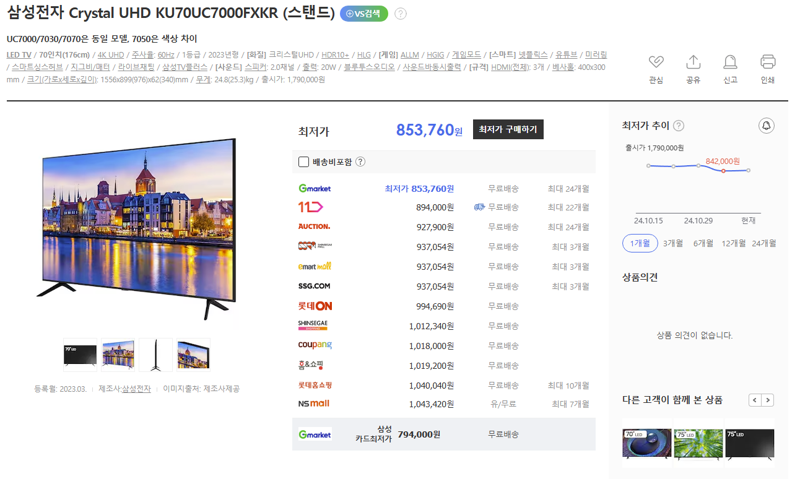800x479 pixels.
Task: Open Gmarket logo in 삼성 카드최저가 row
Action: [315, 435]
